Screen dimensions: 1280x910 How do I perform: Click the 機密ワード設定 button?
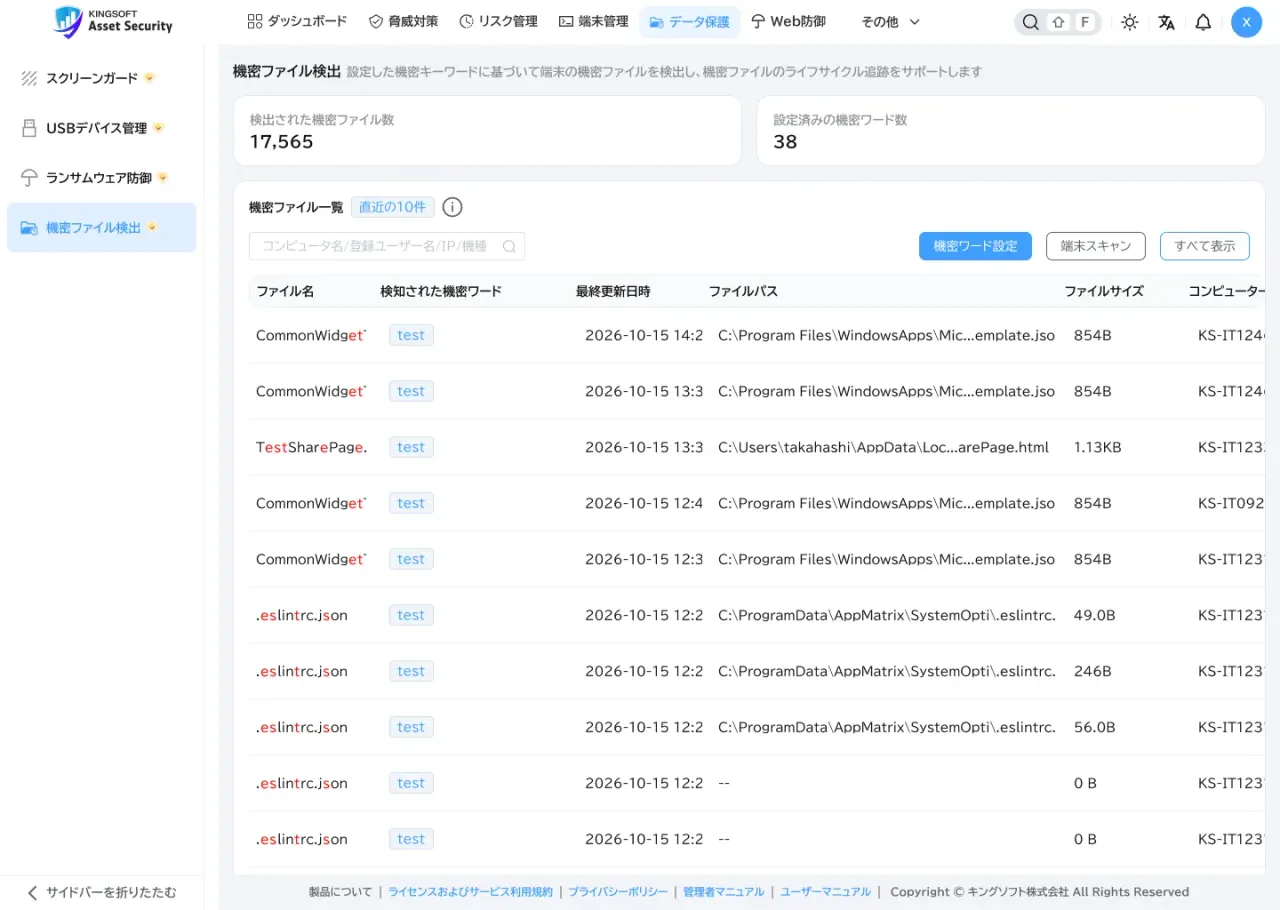[x=975, y=246]
